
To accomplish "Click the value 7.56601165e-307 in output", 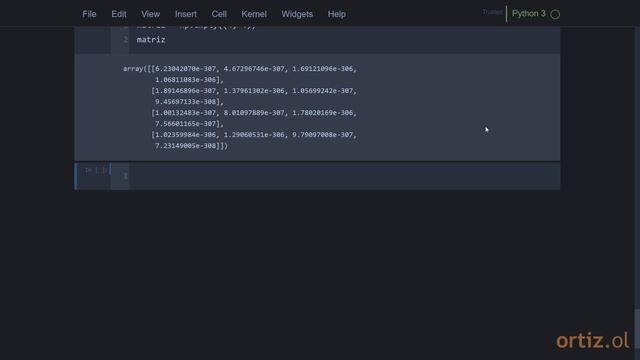I will pyautogui.click(x=186, y=124).
